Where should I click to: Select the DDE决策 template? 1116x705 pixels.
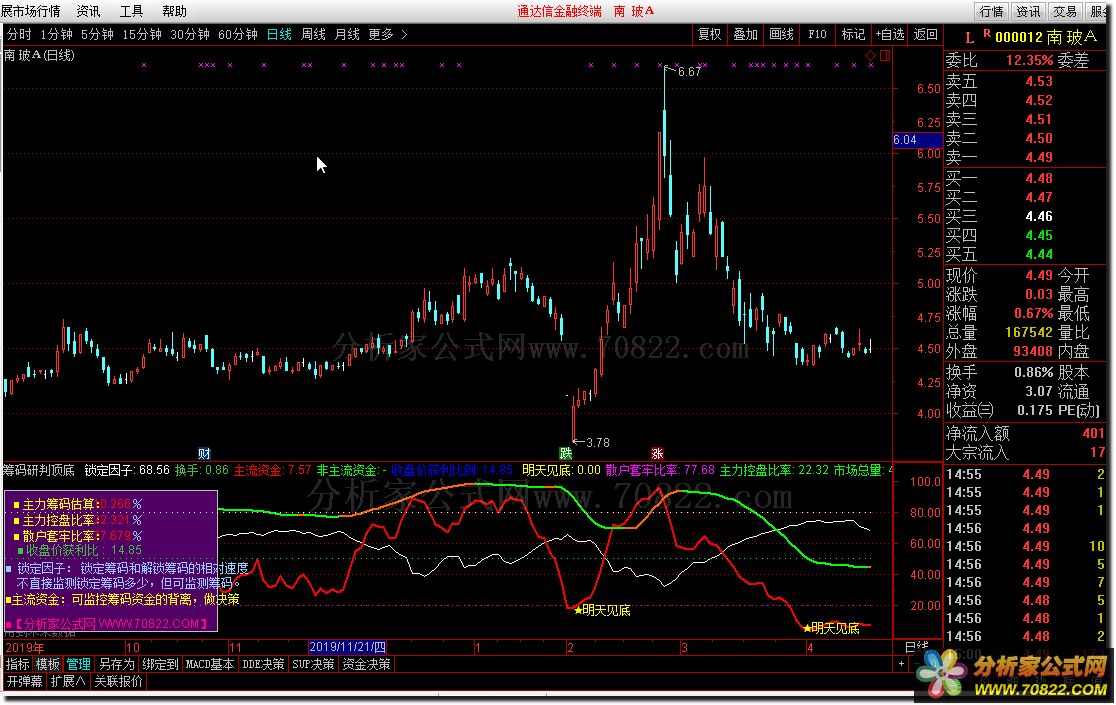(x=263, y=664)
